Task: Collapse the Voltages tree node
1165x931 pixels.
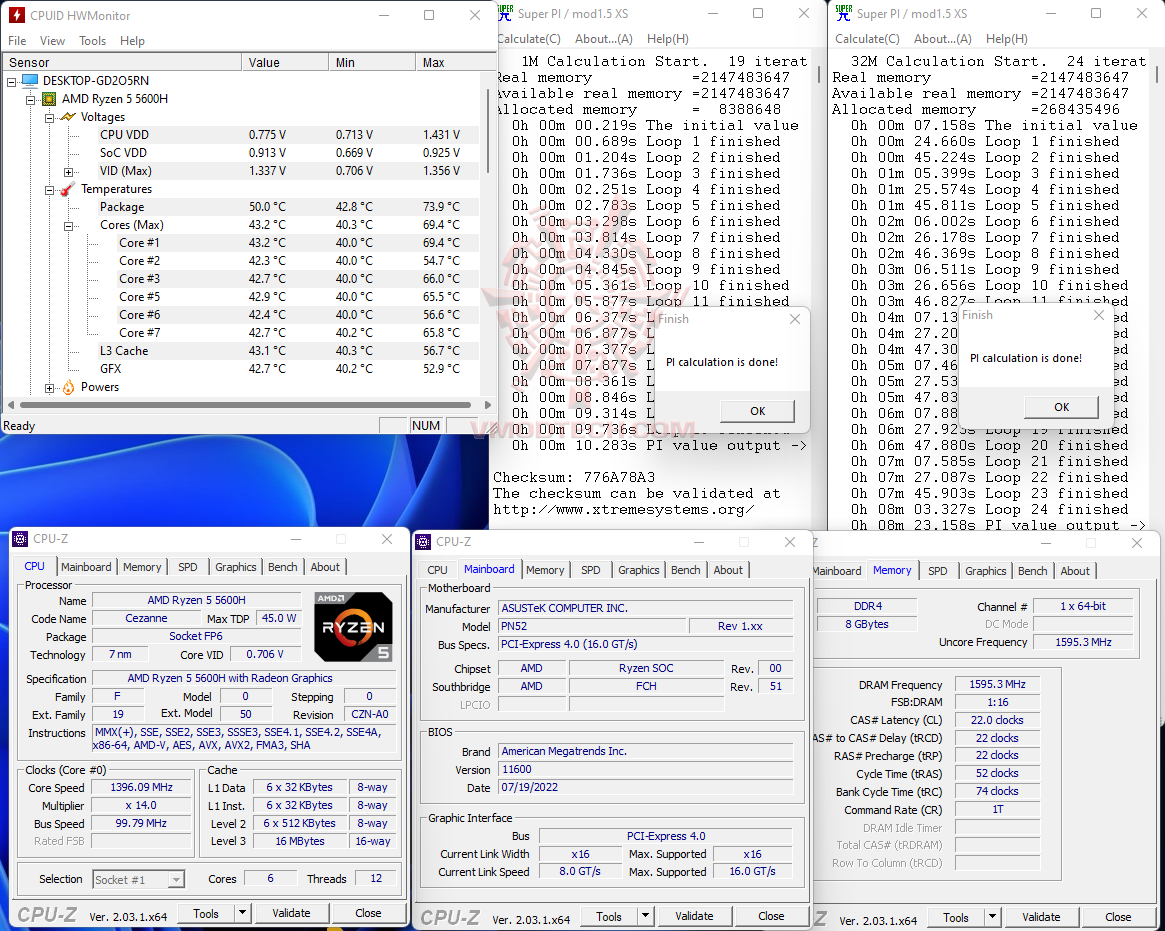Action: point(49,117)
